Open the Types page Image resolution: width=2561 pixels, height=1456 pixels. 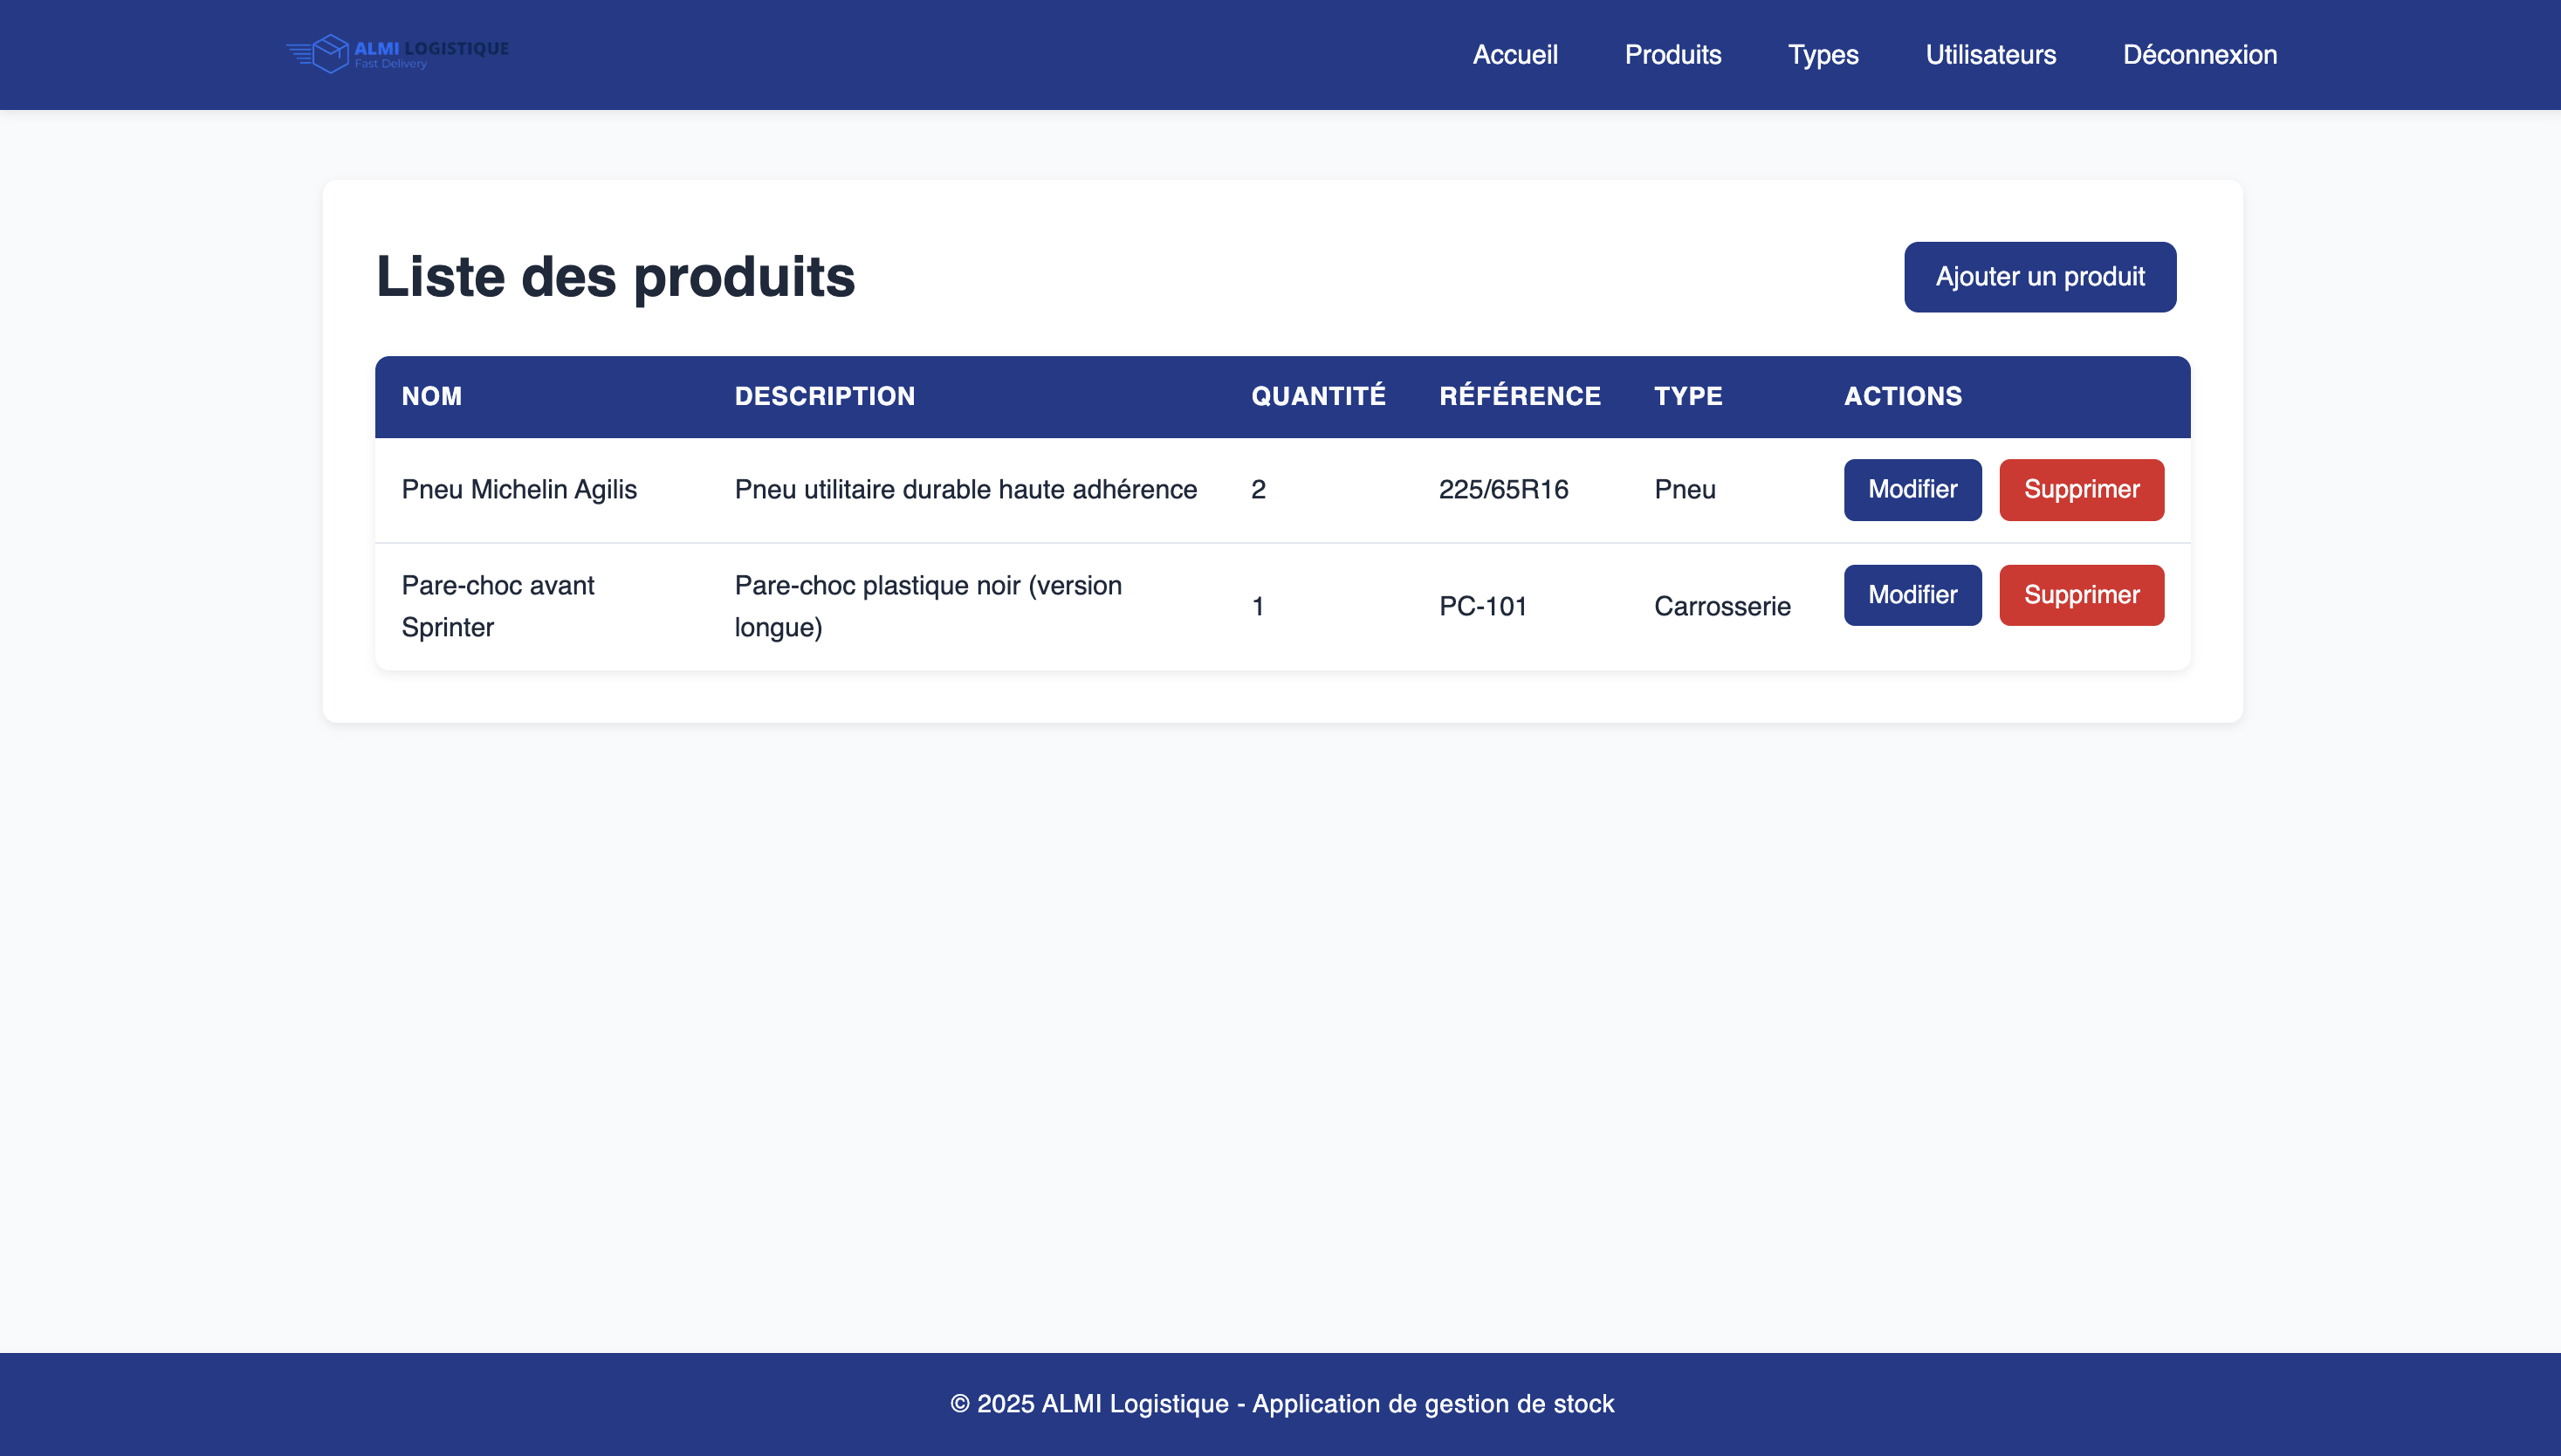click(x=1822, y=54)
